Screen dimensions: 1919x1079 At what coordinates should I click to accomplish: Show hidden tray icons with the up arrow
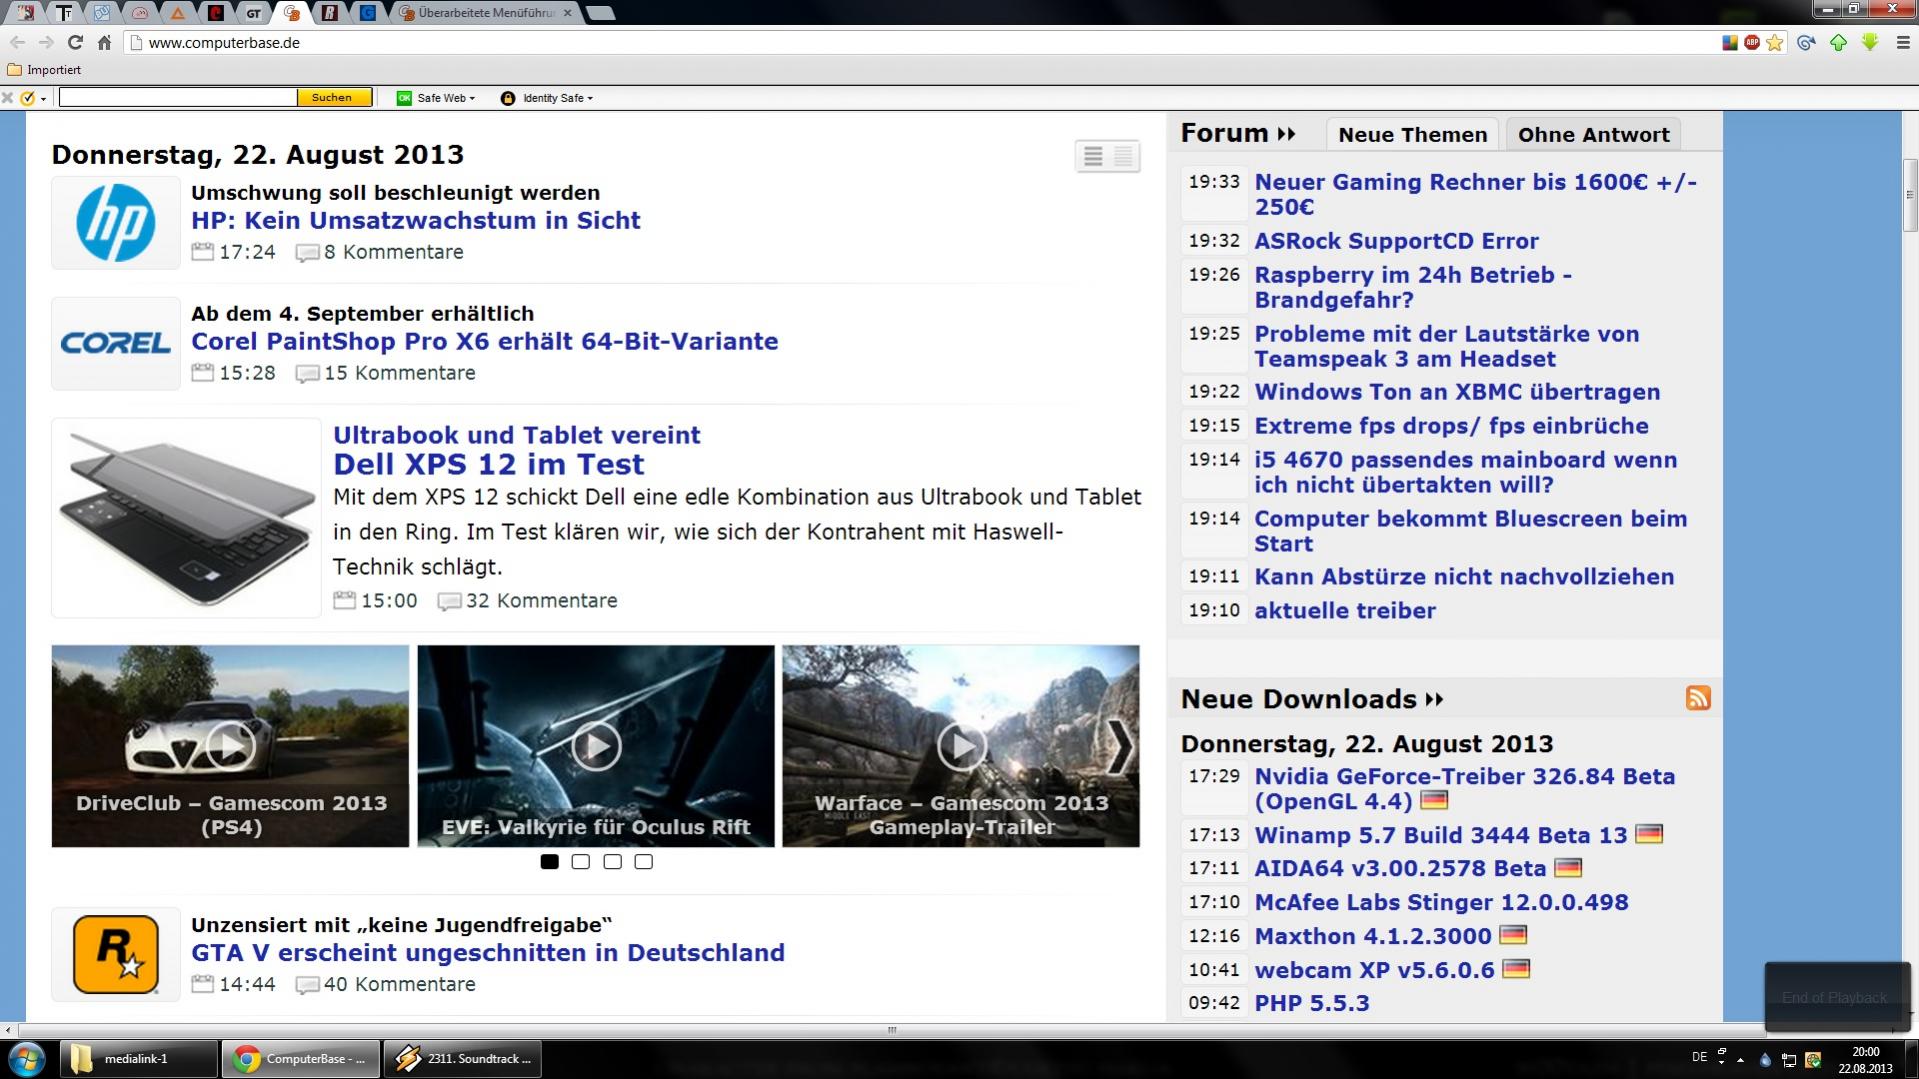click(1741, 1059)
